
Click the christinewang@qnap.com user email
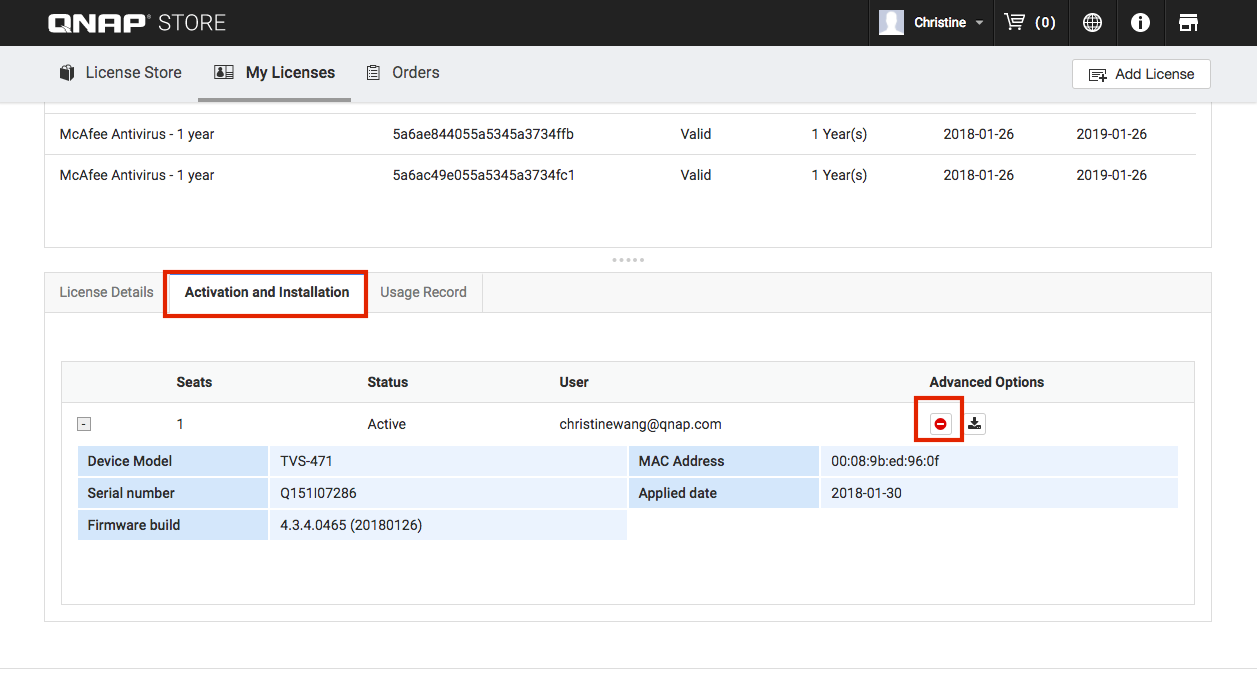click(640, 424)
